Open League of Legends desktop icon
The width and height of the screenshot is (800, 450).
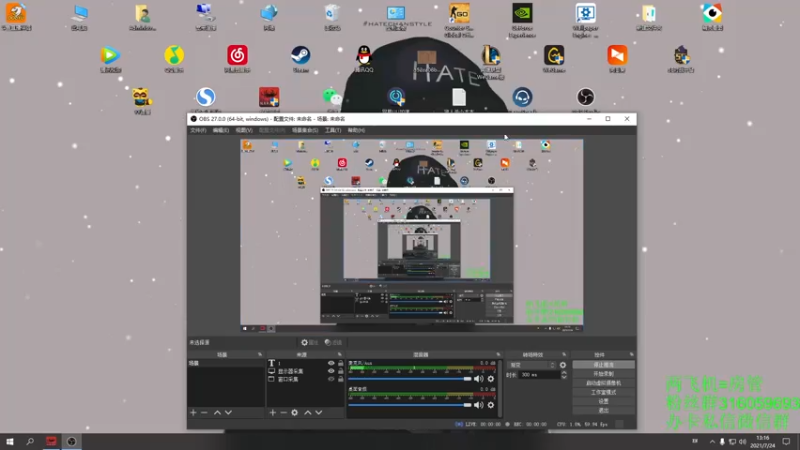[x=490, y=60]
